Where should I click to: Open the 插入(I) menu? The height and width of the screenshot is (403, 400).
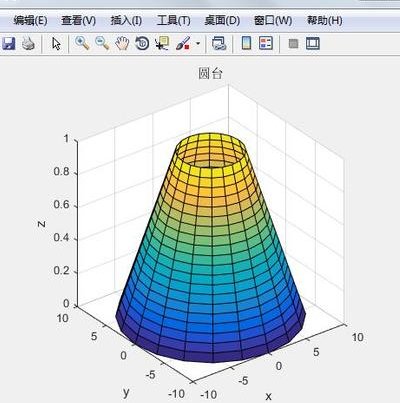click(x=126, y=21)
